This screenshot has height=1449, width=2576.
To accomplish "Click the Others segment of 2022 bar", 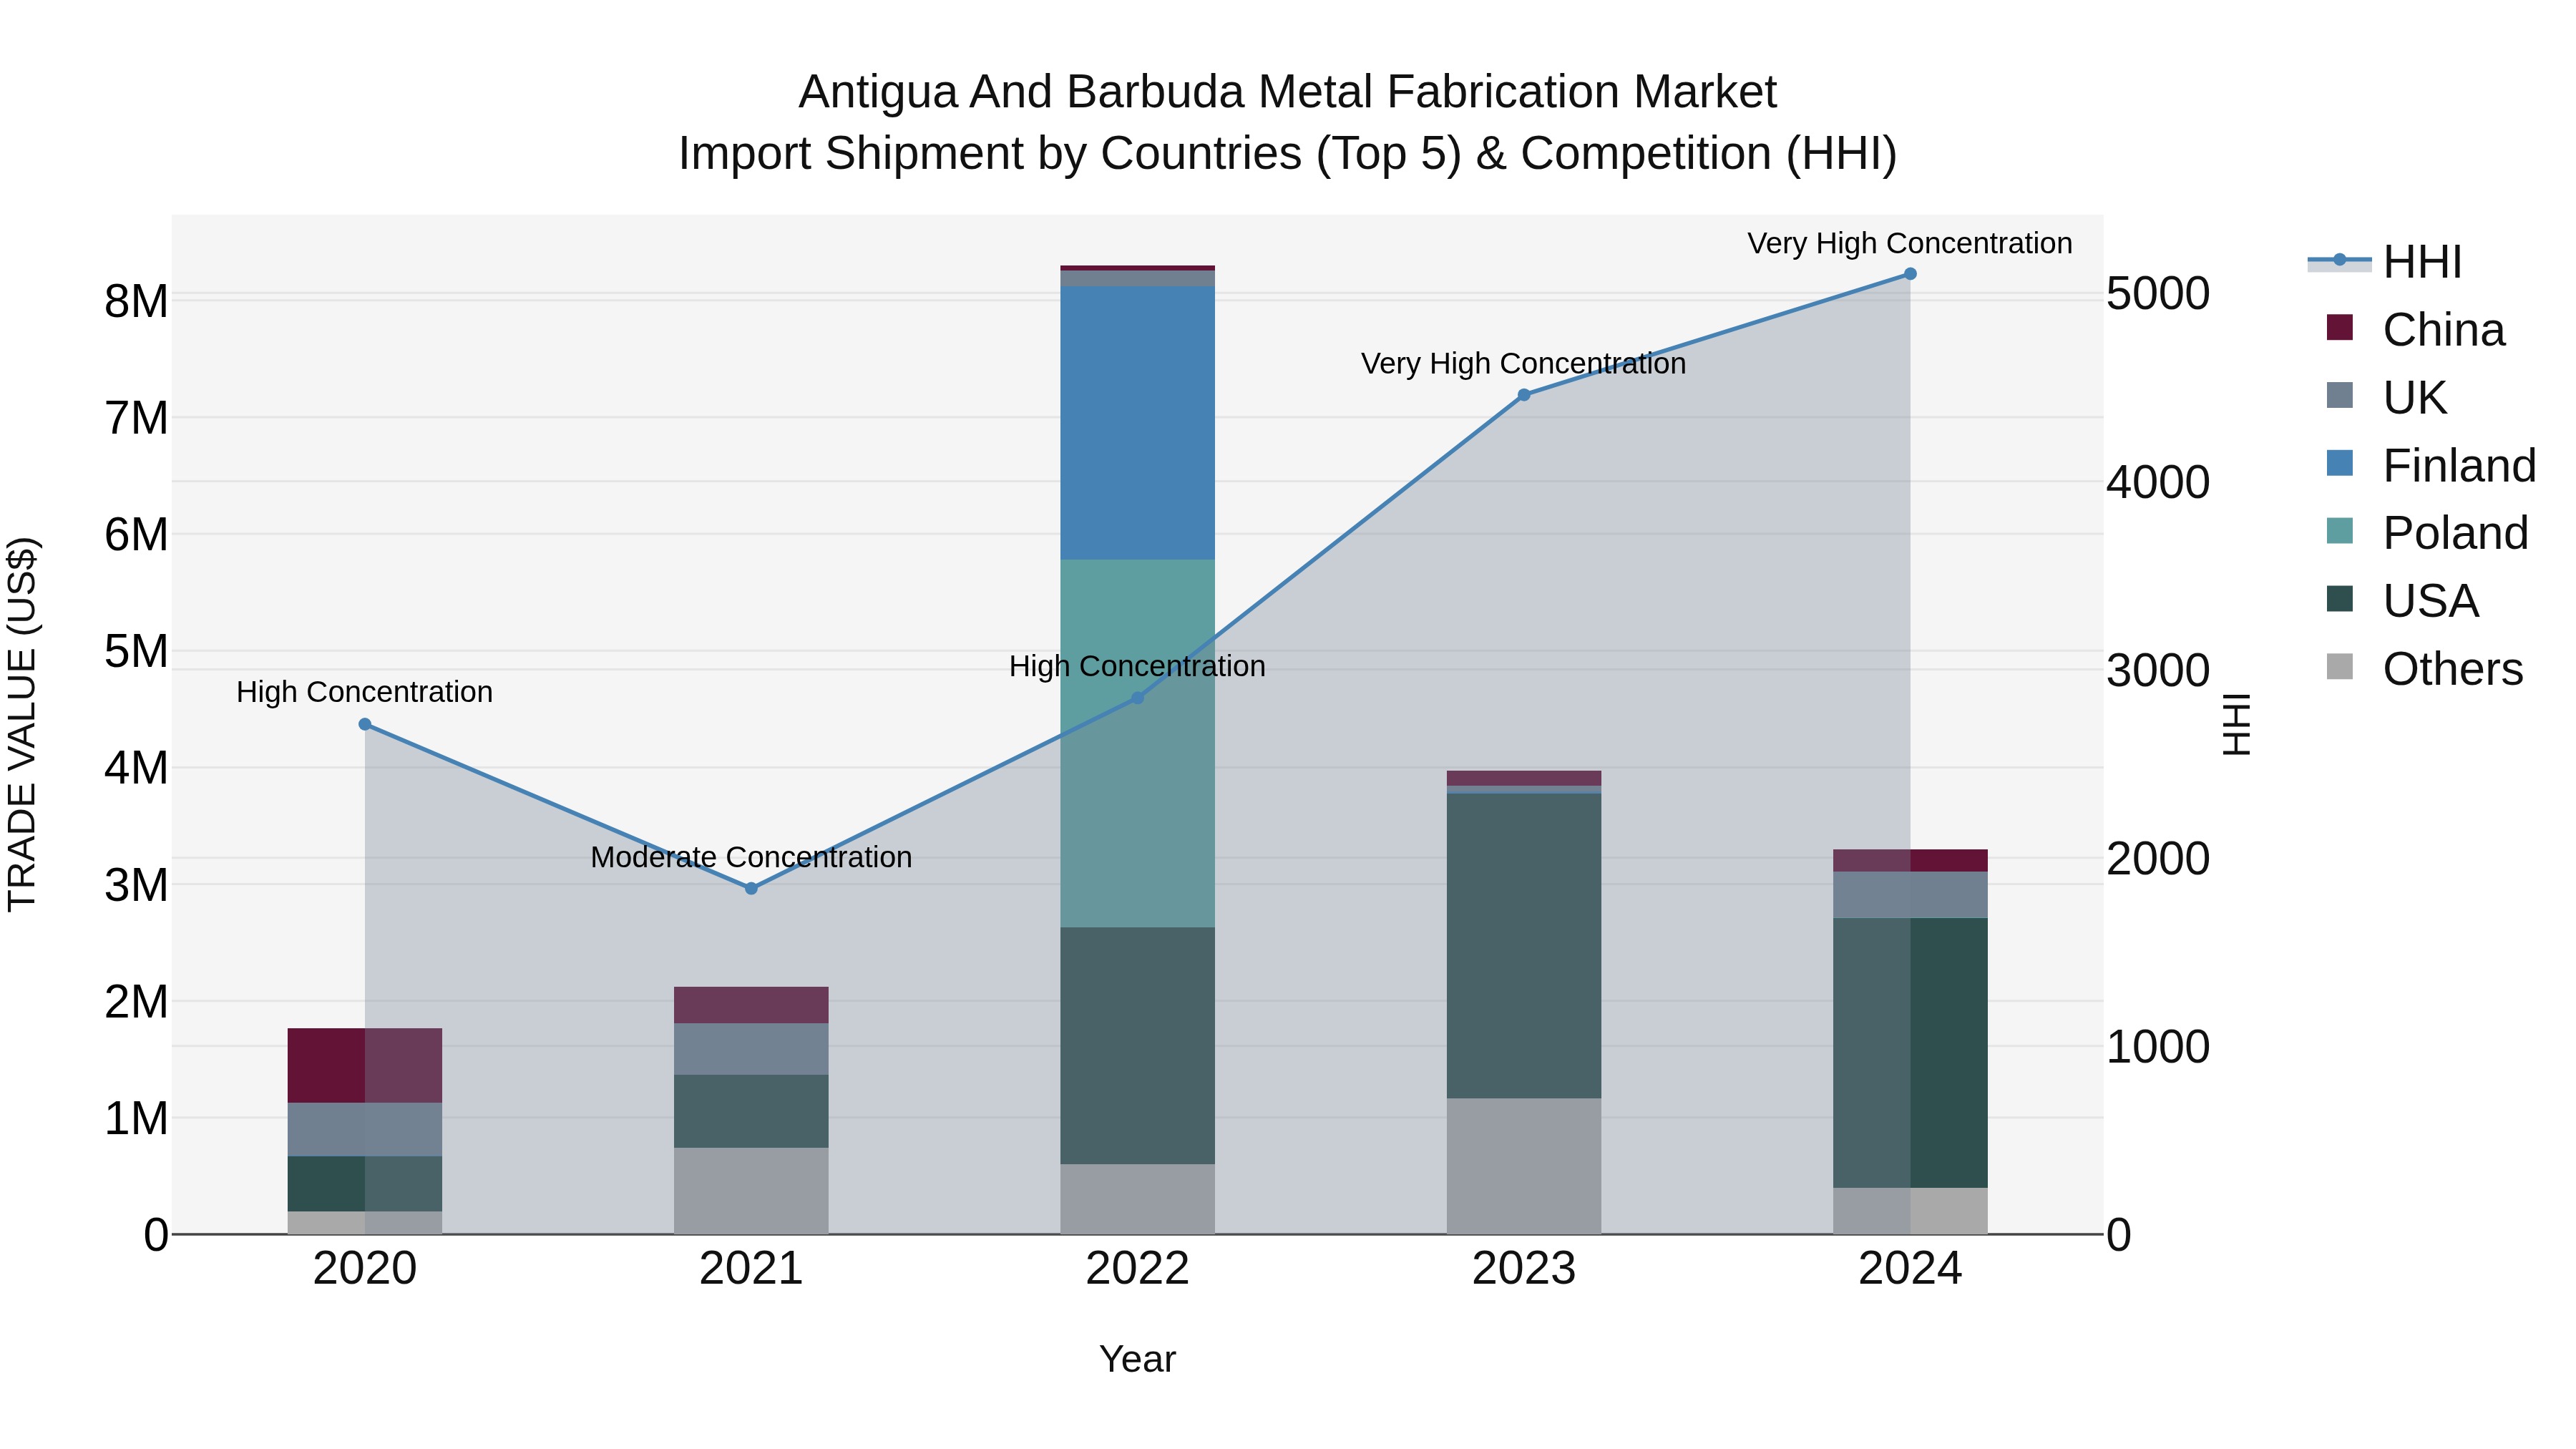I will 1137,1199.
